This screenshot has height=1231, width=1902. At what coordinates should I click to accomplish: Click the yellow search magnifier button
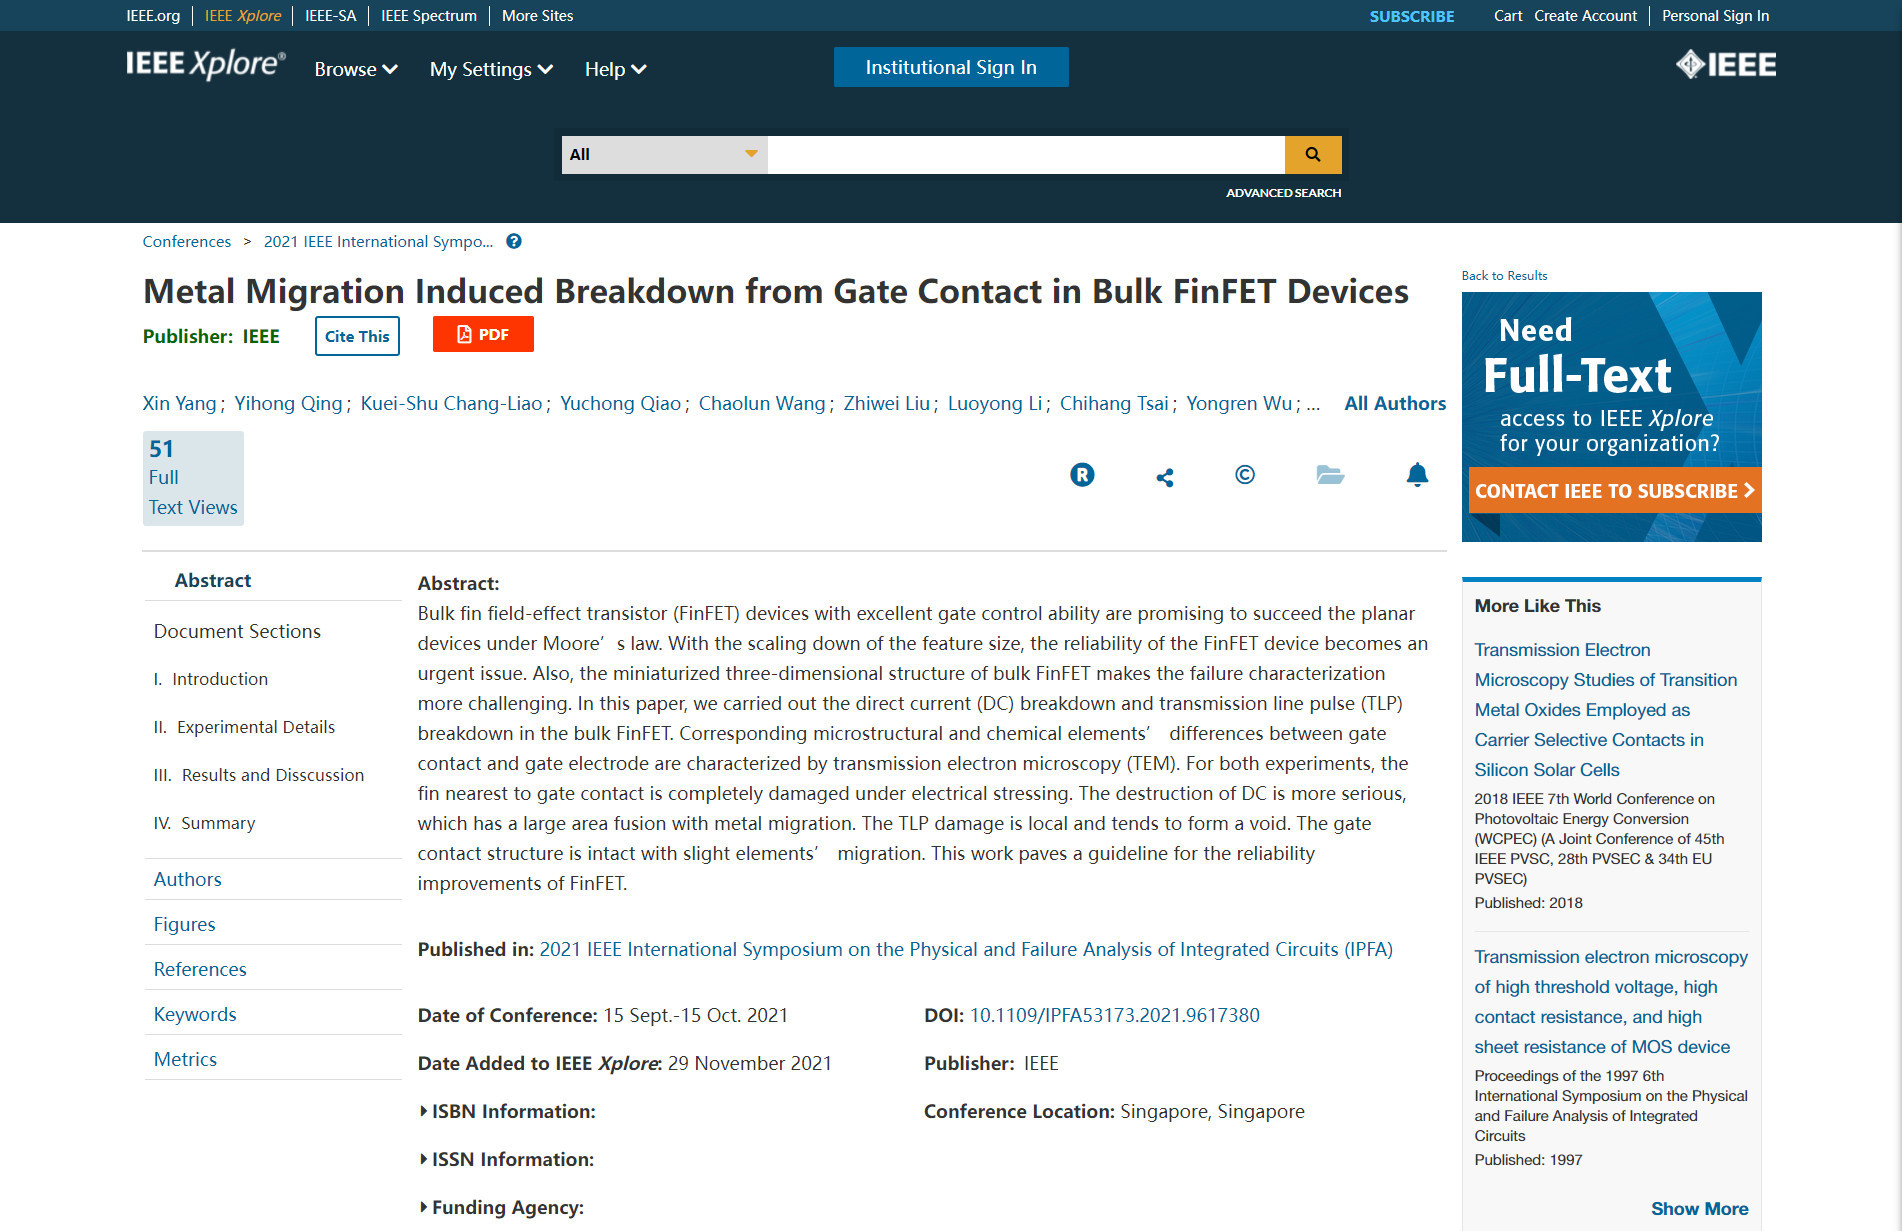point(1313,155)
